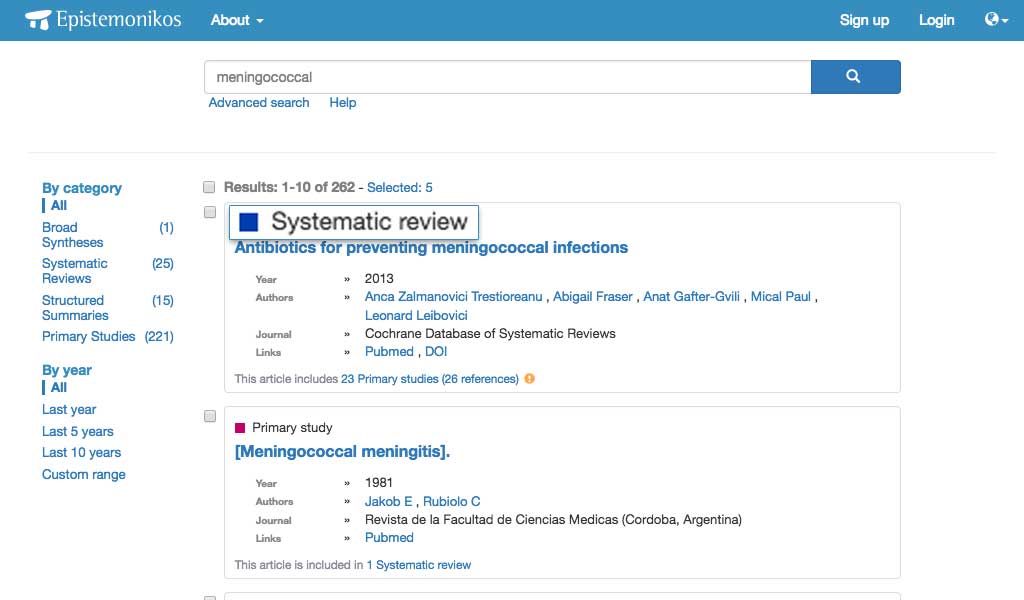
Task: Filter by Systematic Reviews category
Action: coord(74,271)
